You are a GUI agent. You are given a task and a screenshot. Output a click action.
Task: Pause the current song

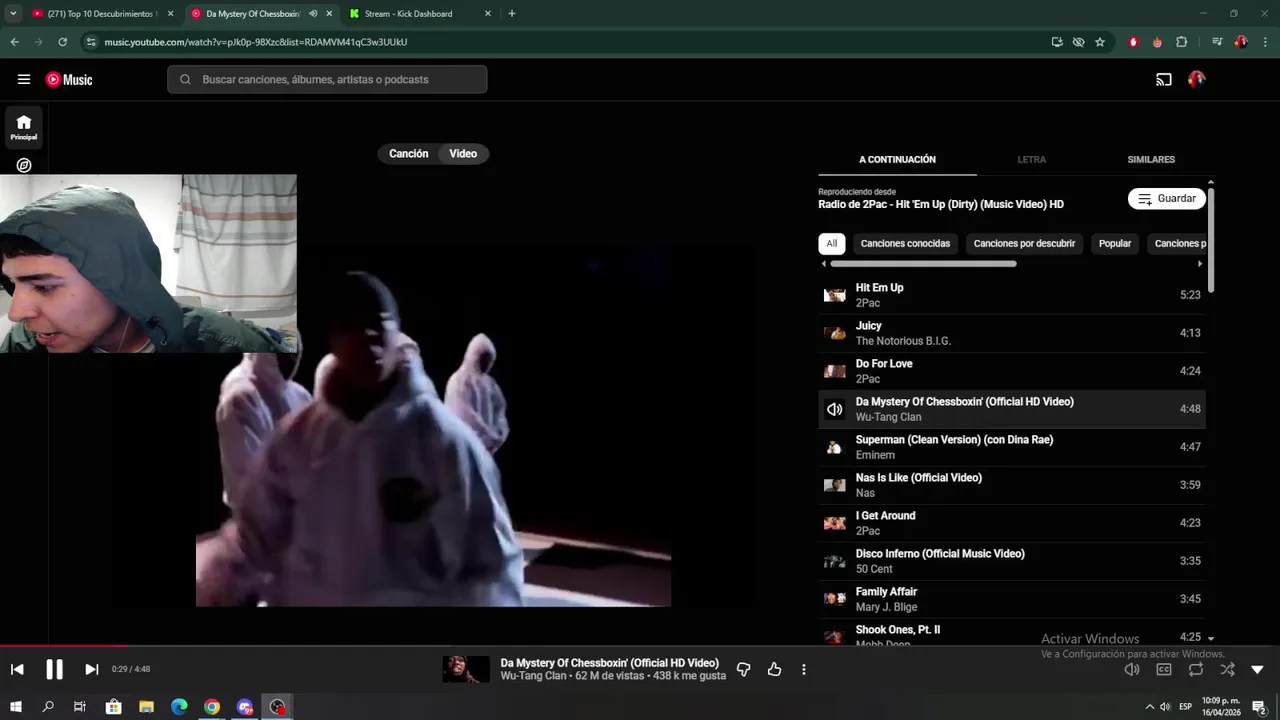55,670
